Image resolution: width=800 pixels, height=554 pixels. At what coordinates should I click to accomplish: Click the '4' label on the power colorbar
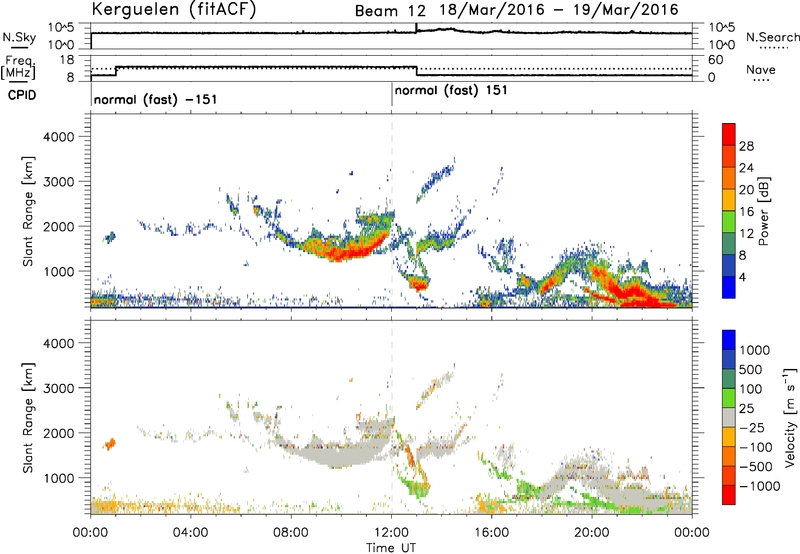coord(742,277)
